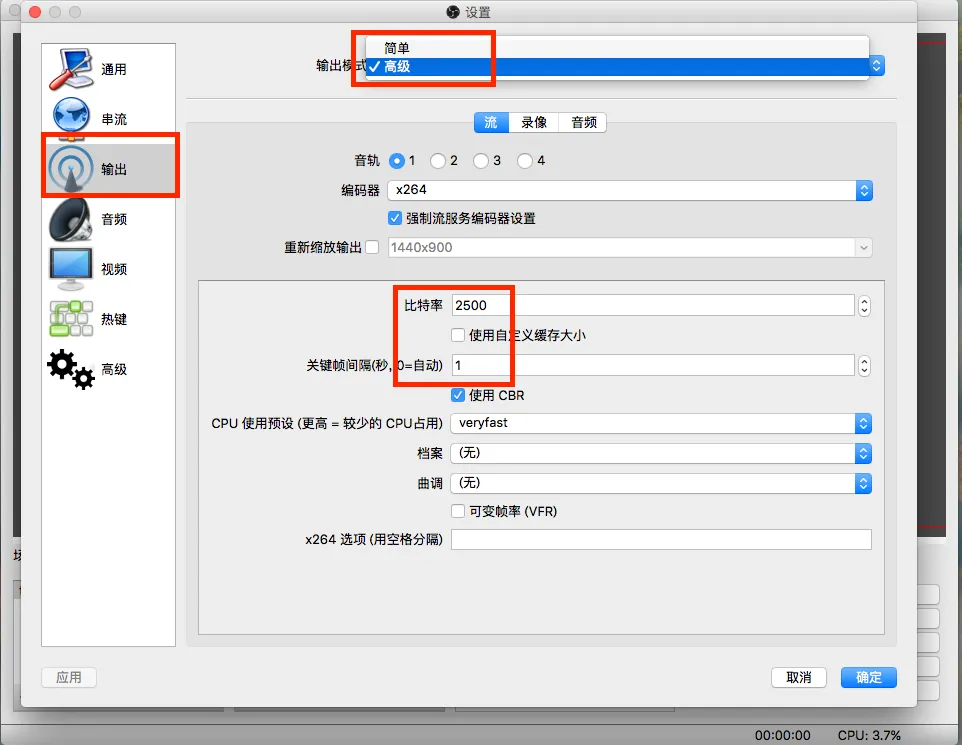Open the 通用 general settings icon
This screenshot has height=745, width=962.
point(71,69)
